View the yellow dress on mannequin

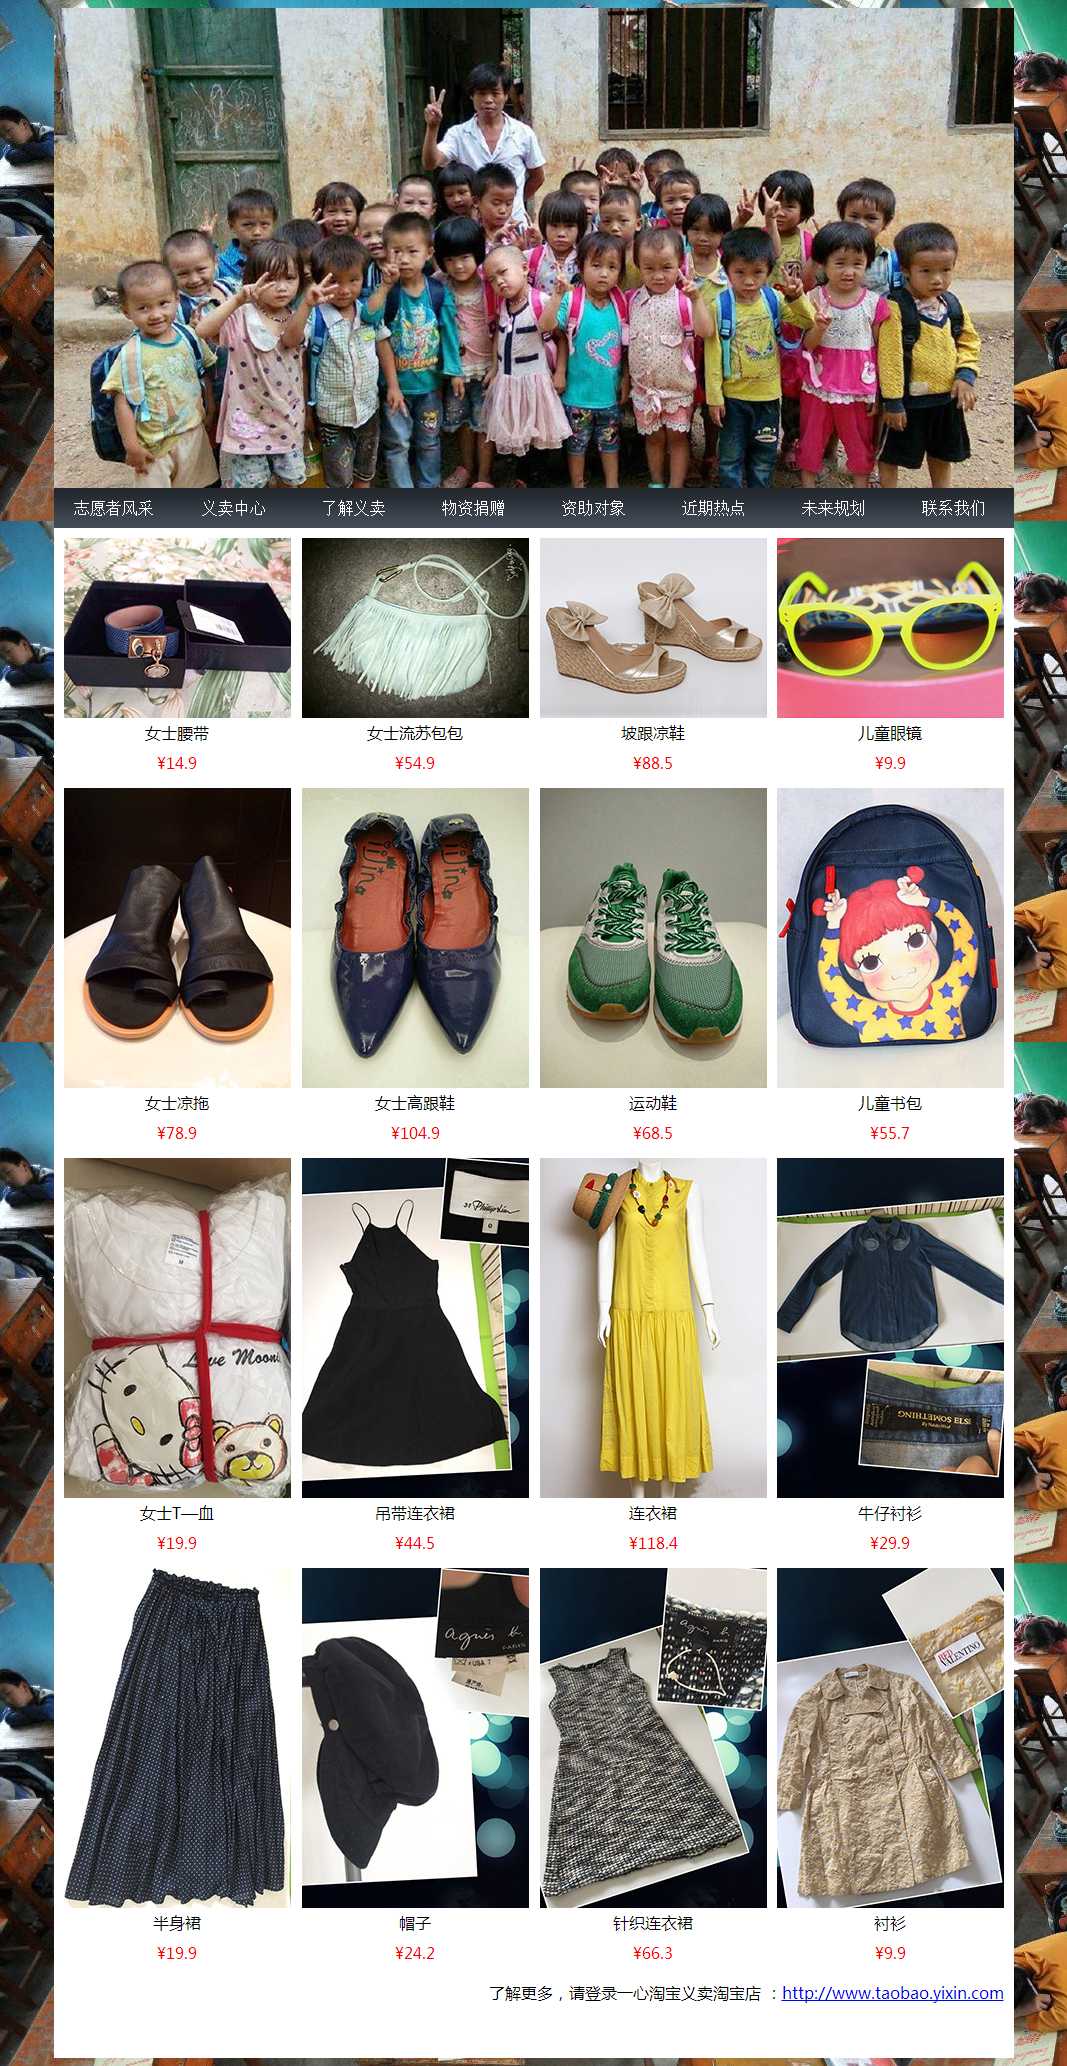[653, 1328]
